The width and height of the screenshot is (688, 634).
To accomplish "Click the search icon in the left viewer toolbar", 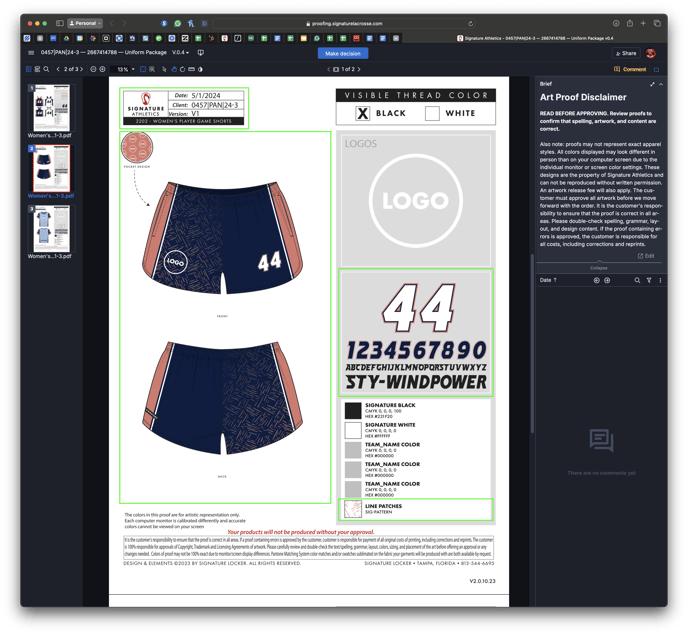I will click(x=46, y=70).
